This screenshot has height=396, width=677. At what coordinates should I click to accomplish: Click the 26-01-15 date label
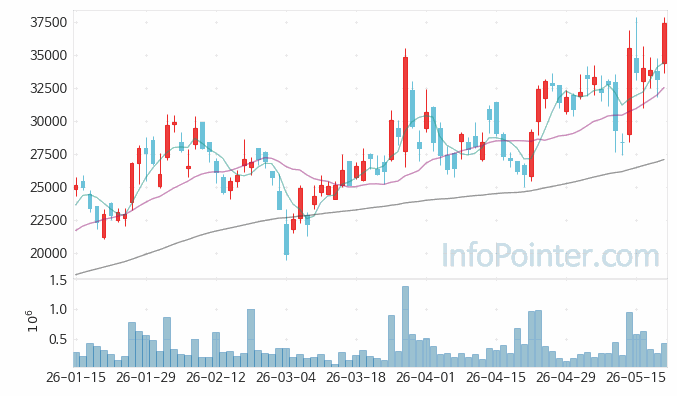tap(76, 377)
